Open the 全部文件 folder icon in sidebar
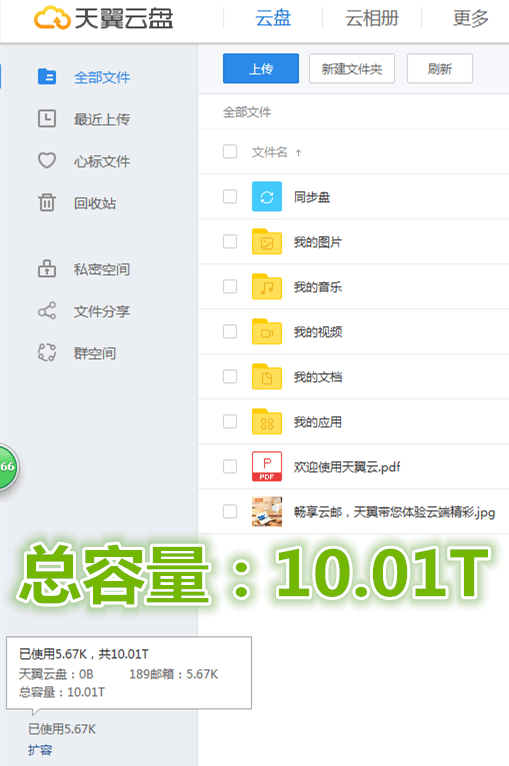This screenshot has height=766, width=509. [47, 77]
